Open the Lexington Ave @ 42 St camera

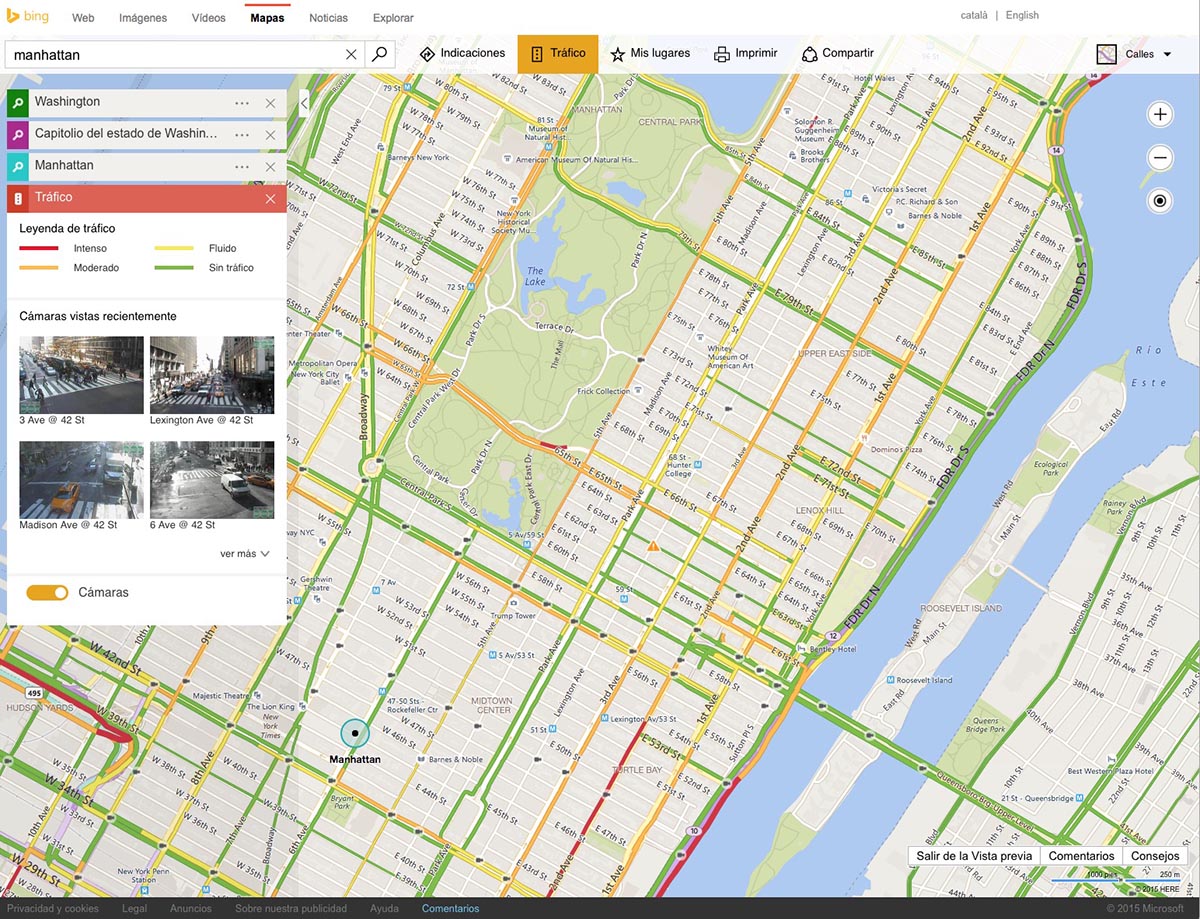pos(212,375)
